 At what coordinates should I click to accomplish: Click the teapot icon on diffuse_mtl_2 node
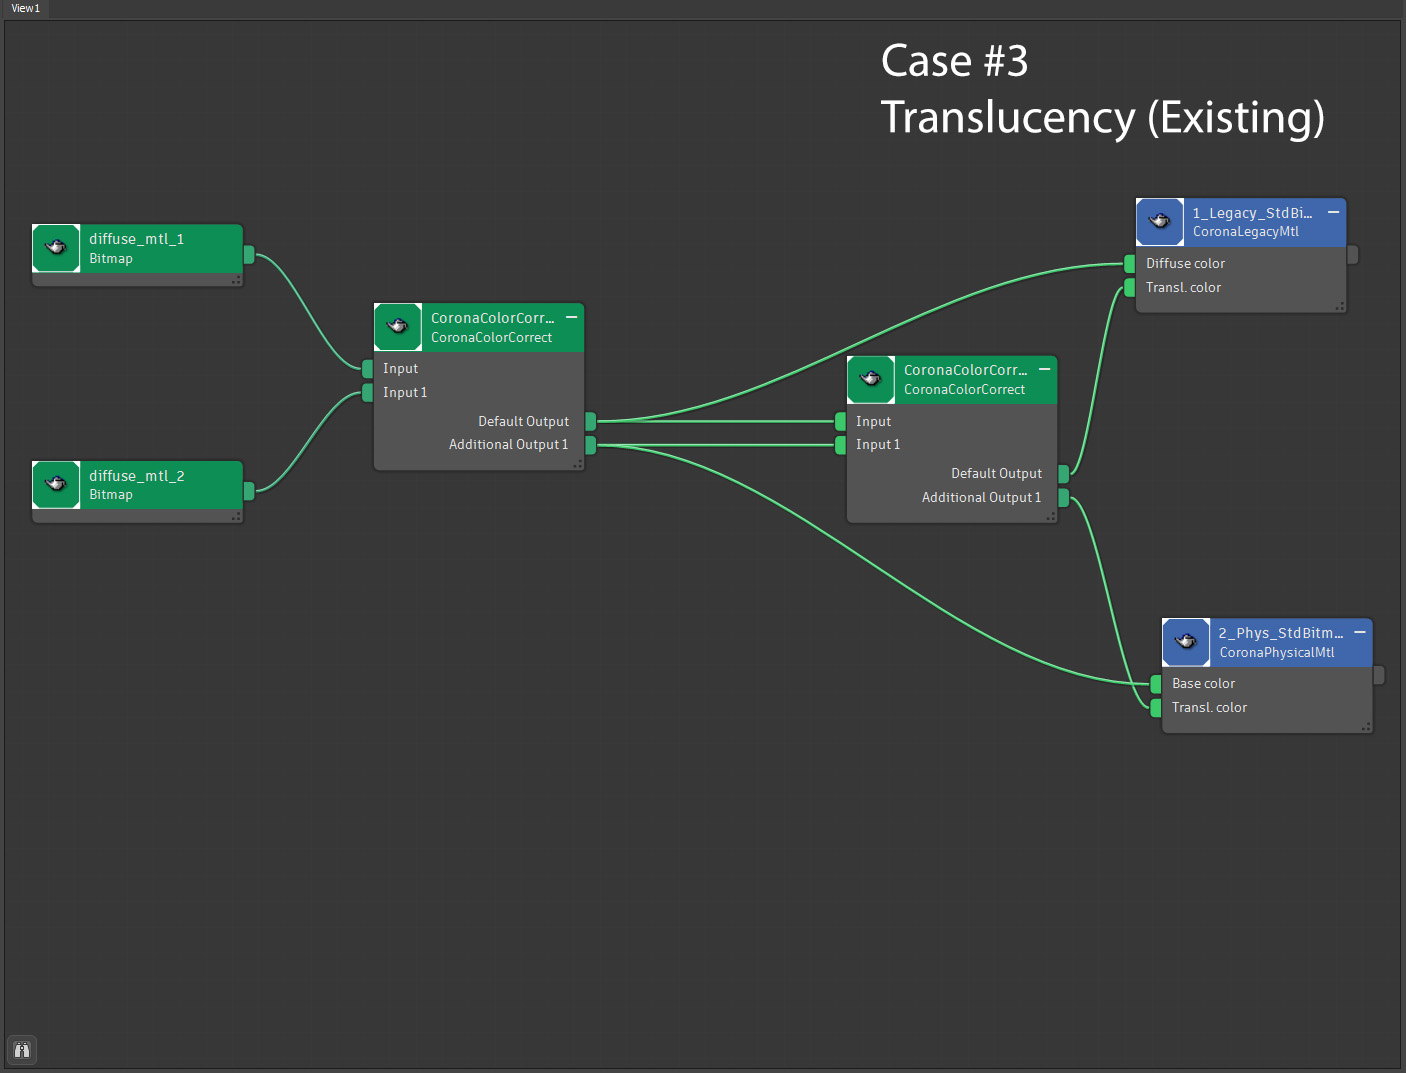(x=56, y=485)
